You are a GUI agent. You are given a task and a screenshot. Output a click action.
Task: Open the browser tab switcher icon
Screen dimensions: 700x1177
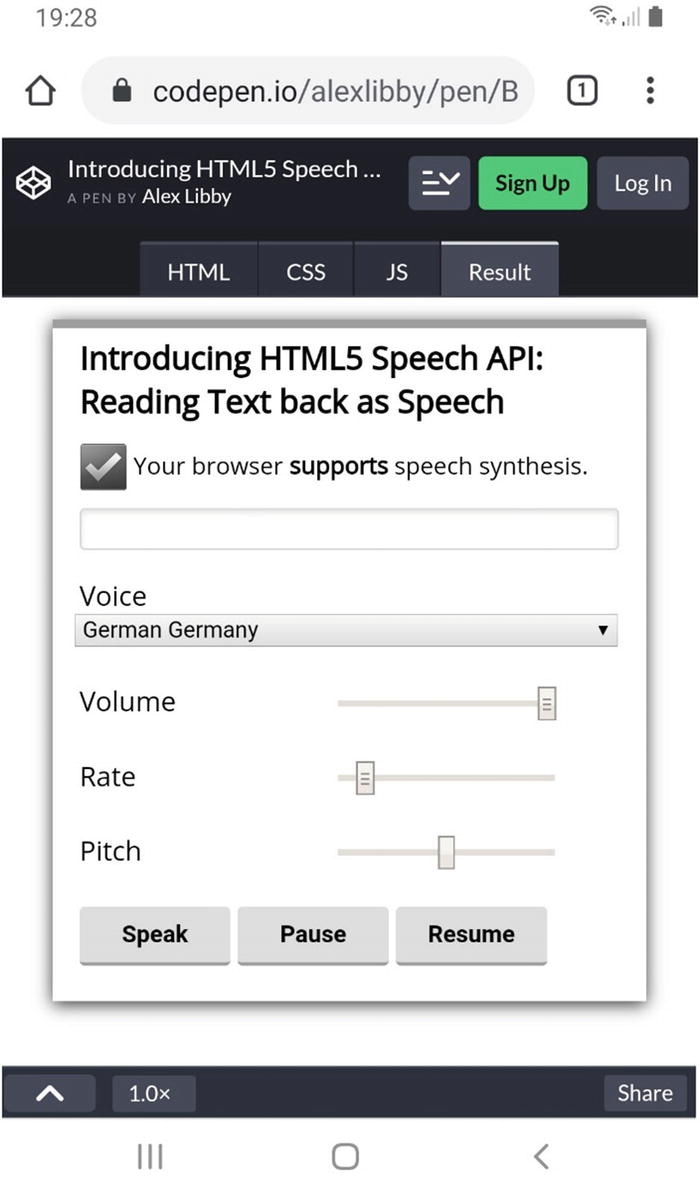[x=582, y=92]
